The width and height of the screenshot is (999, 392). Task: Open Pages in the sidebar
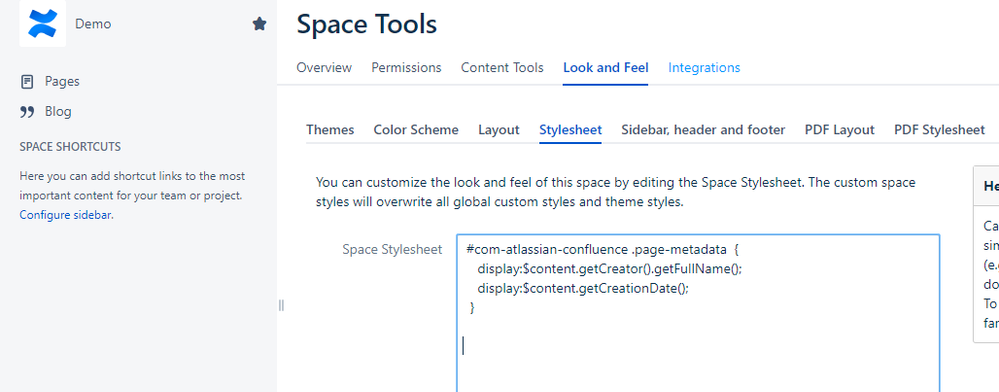[62, 82]
